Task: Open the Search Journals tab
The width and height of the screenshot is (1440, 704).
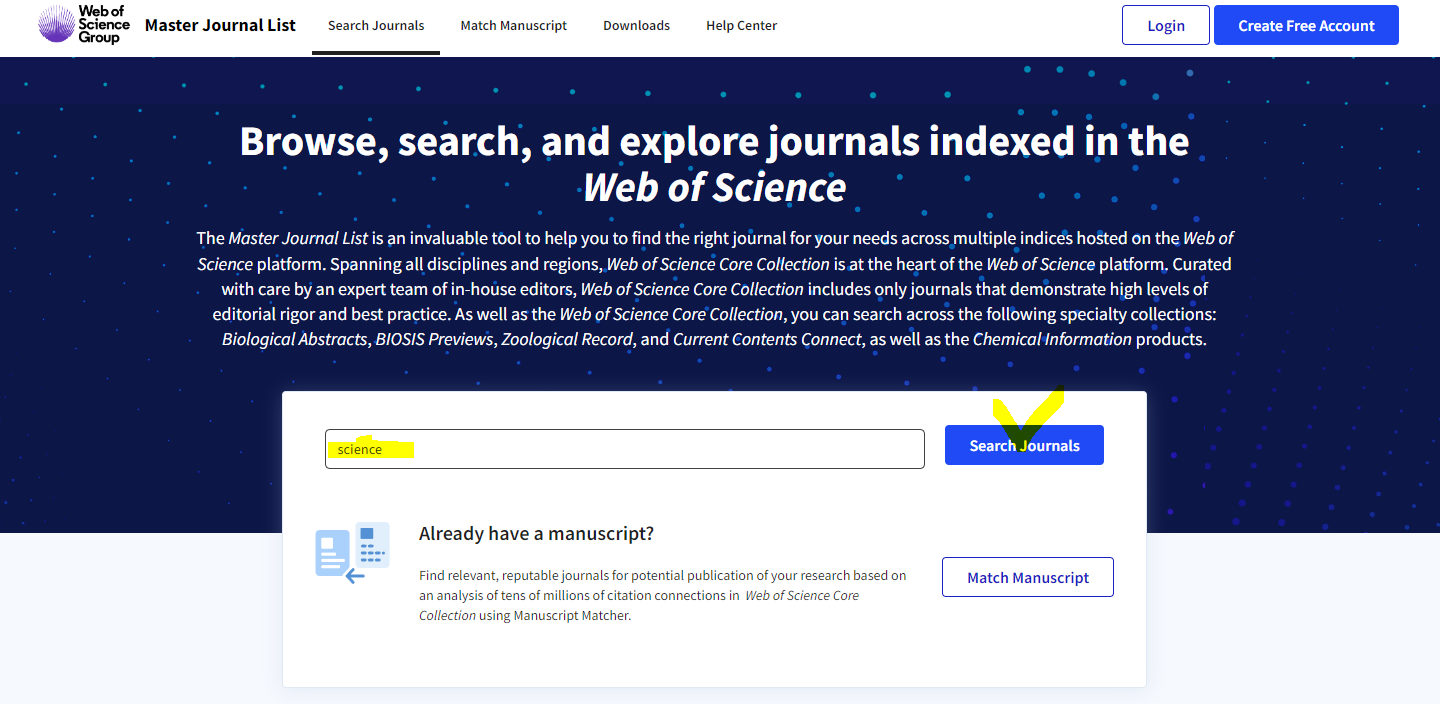Action: point(376,26)
